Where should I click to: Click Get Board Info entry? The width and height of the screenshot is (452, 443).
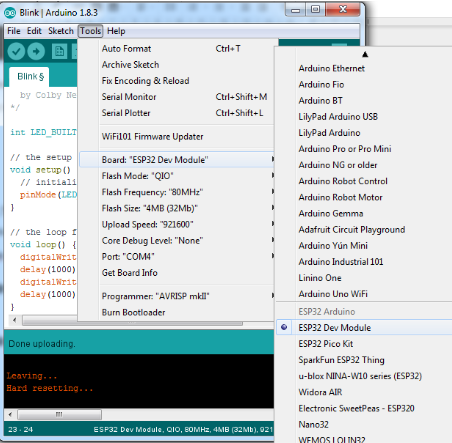pyautogui.click(x=177, y=273)
